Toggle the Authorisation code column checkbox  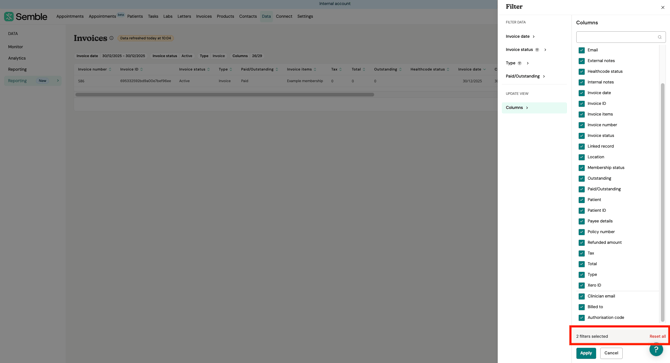582,317
